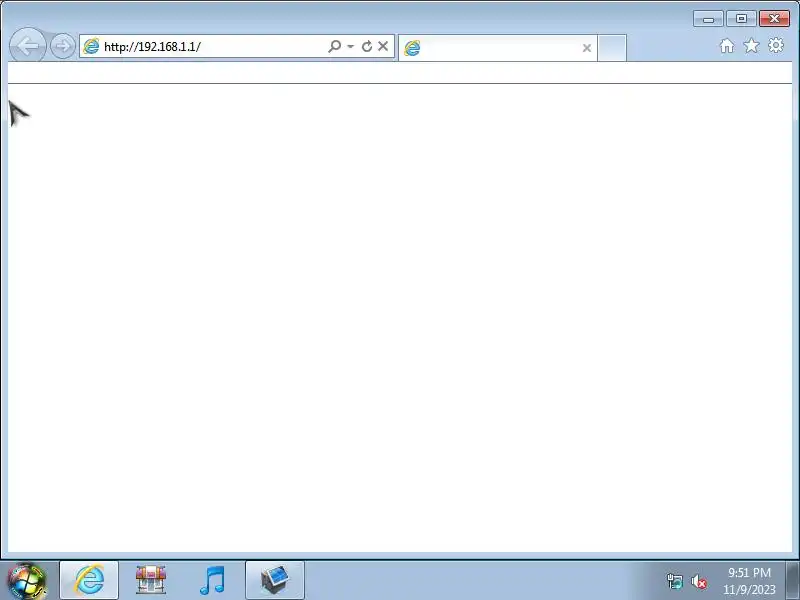Click the muted volume tray icon
Screen dimensions: 800x600
tap(699, 581)
